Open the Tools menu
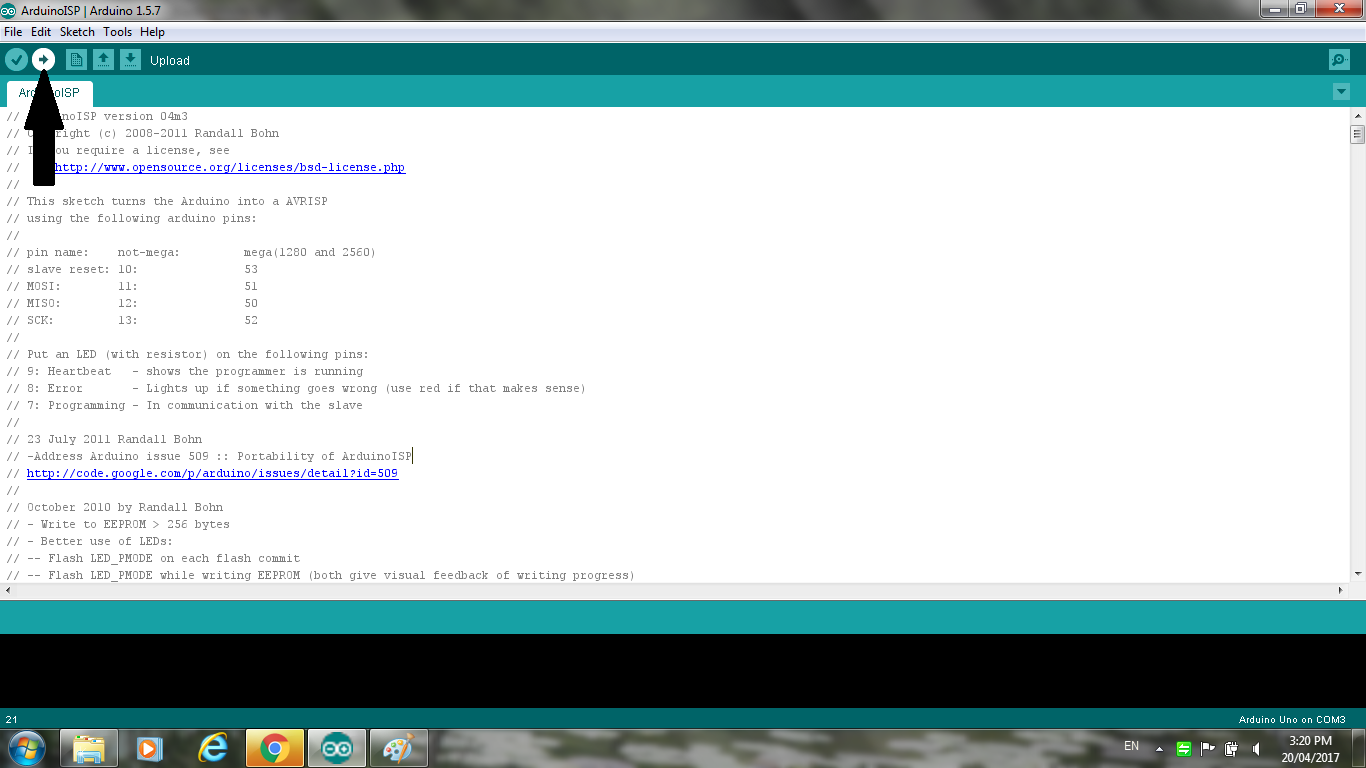The height and width of the screenshot is (768, 1366). (118, 32)
